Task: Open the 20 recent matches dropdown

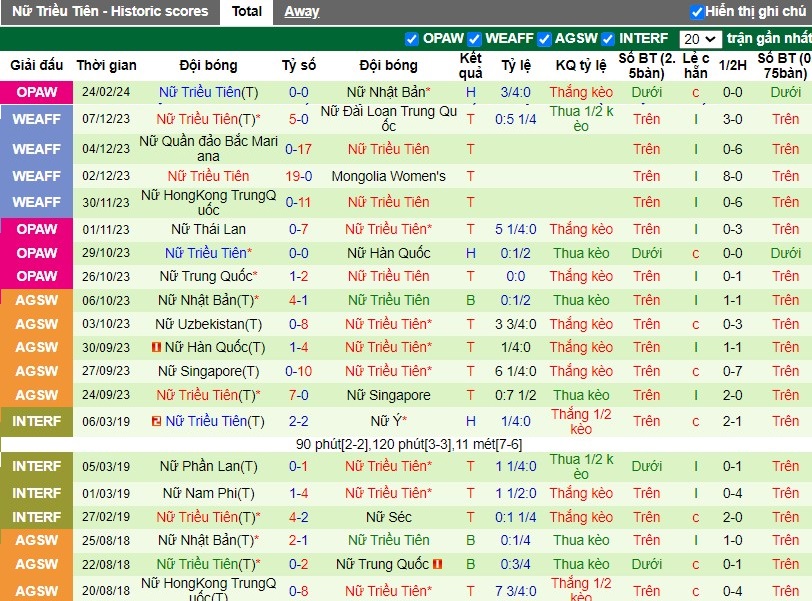Action: click(700, 39)
